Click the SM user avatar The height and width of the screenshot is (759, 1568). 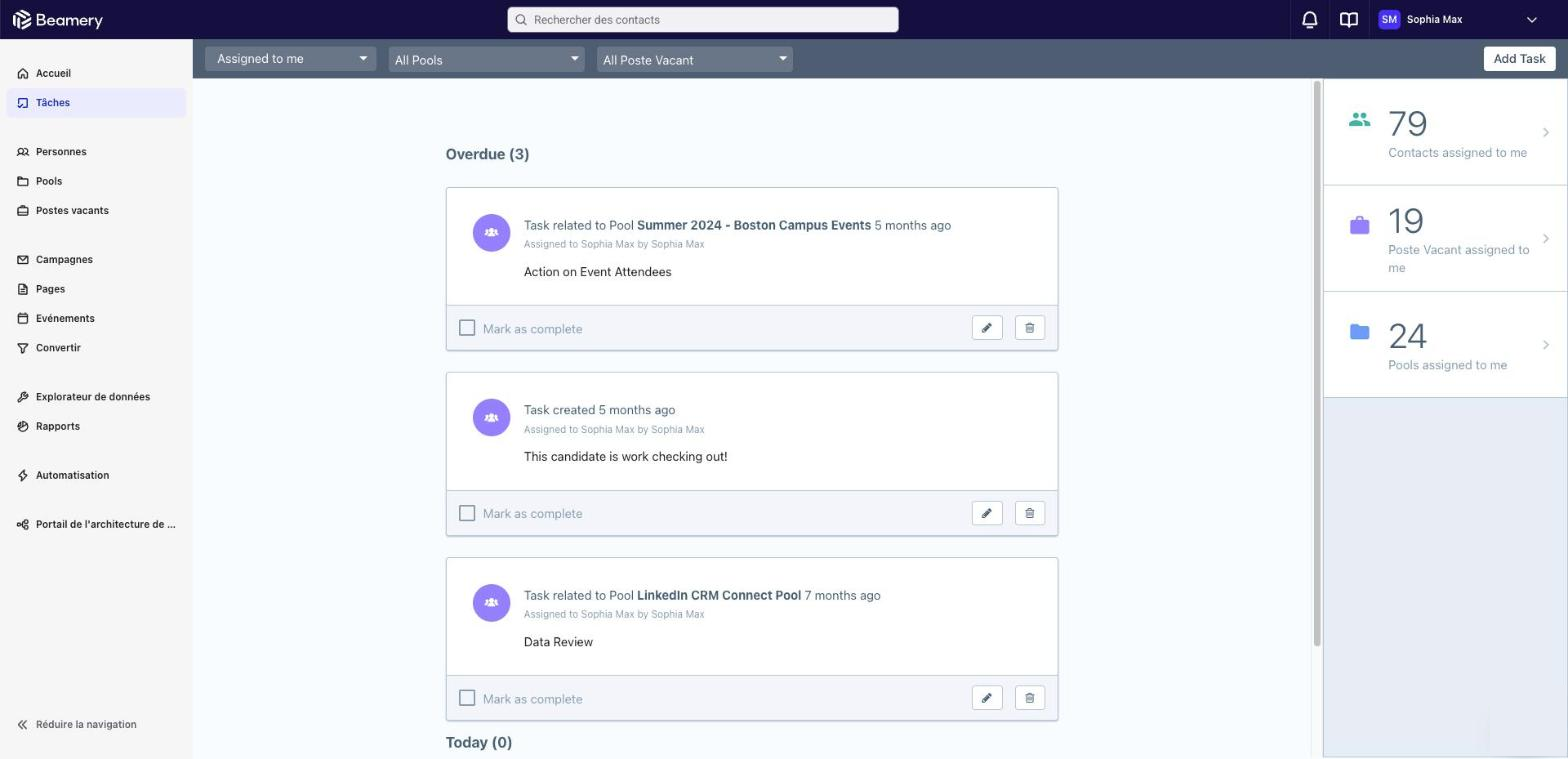coord(1388,20)
